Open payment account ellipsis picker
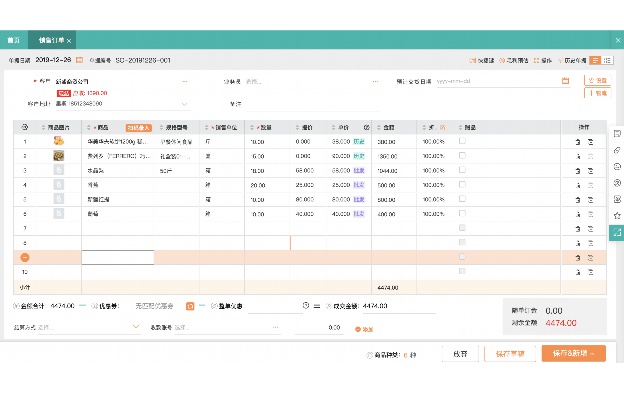 point(275,327)
